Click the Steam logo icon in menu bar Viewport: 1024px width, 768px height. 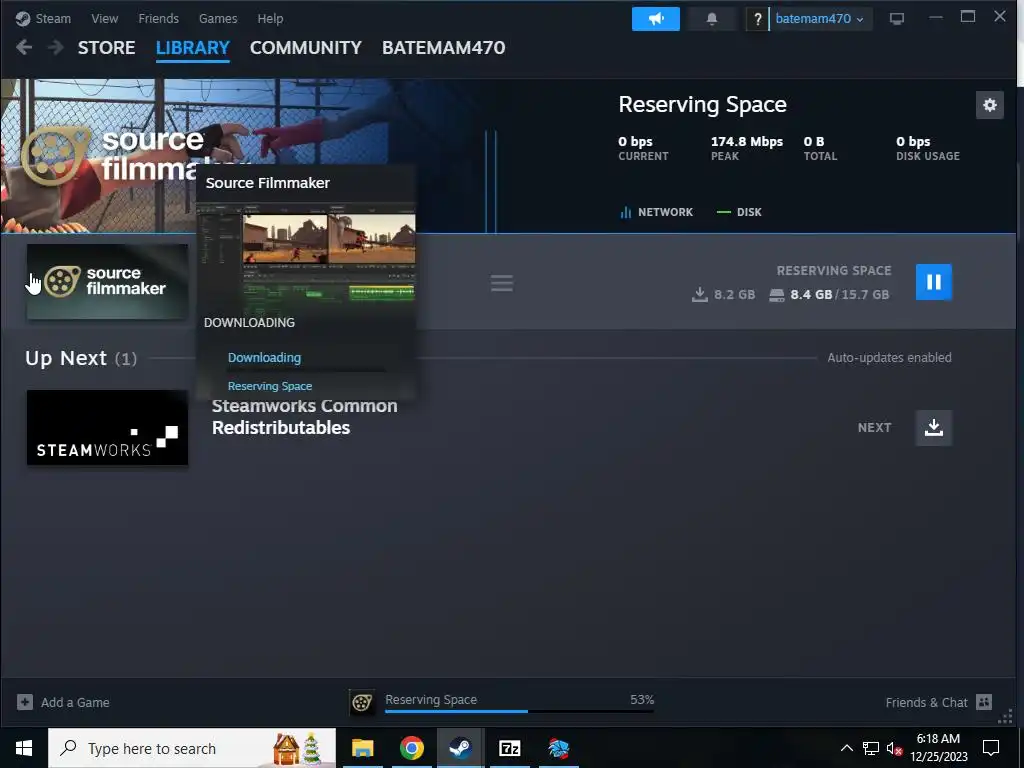pos(23,18)
